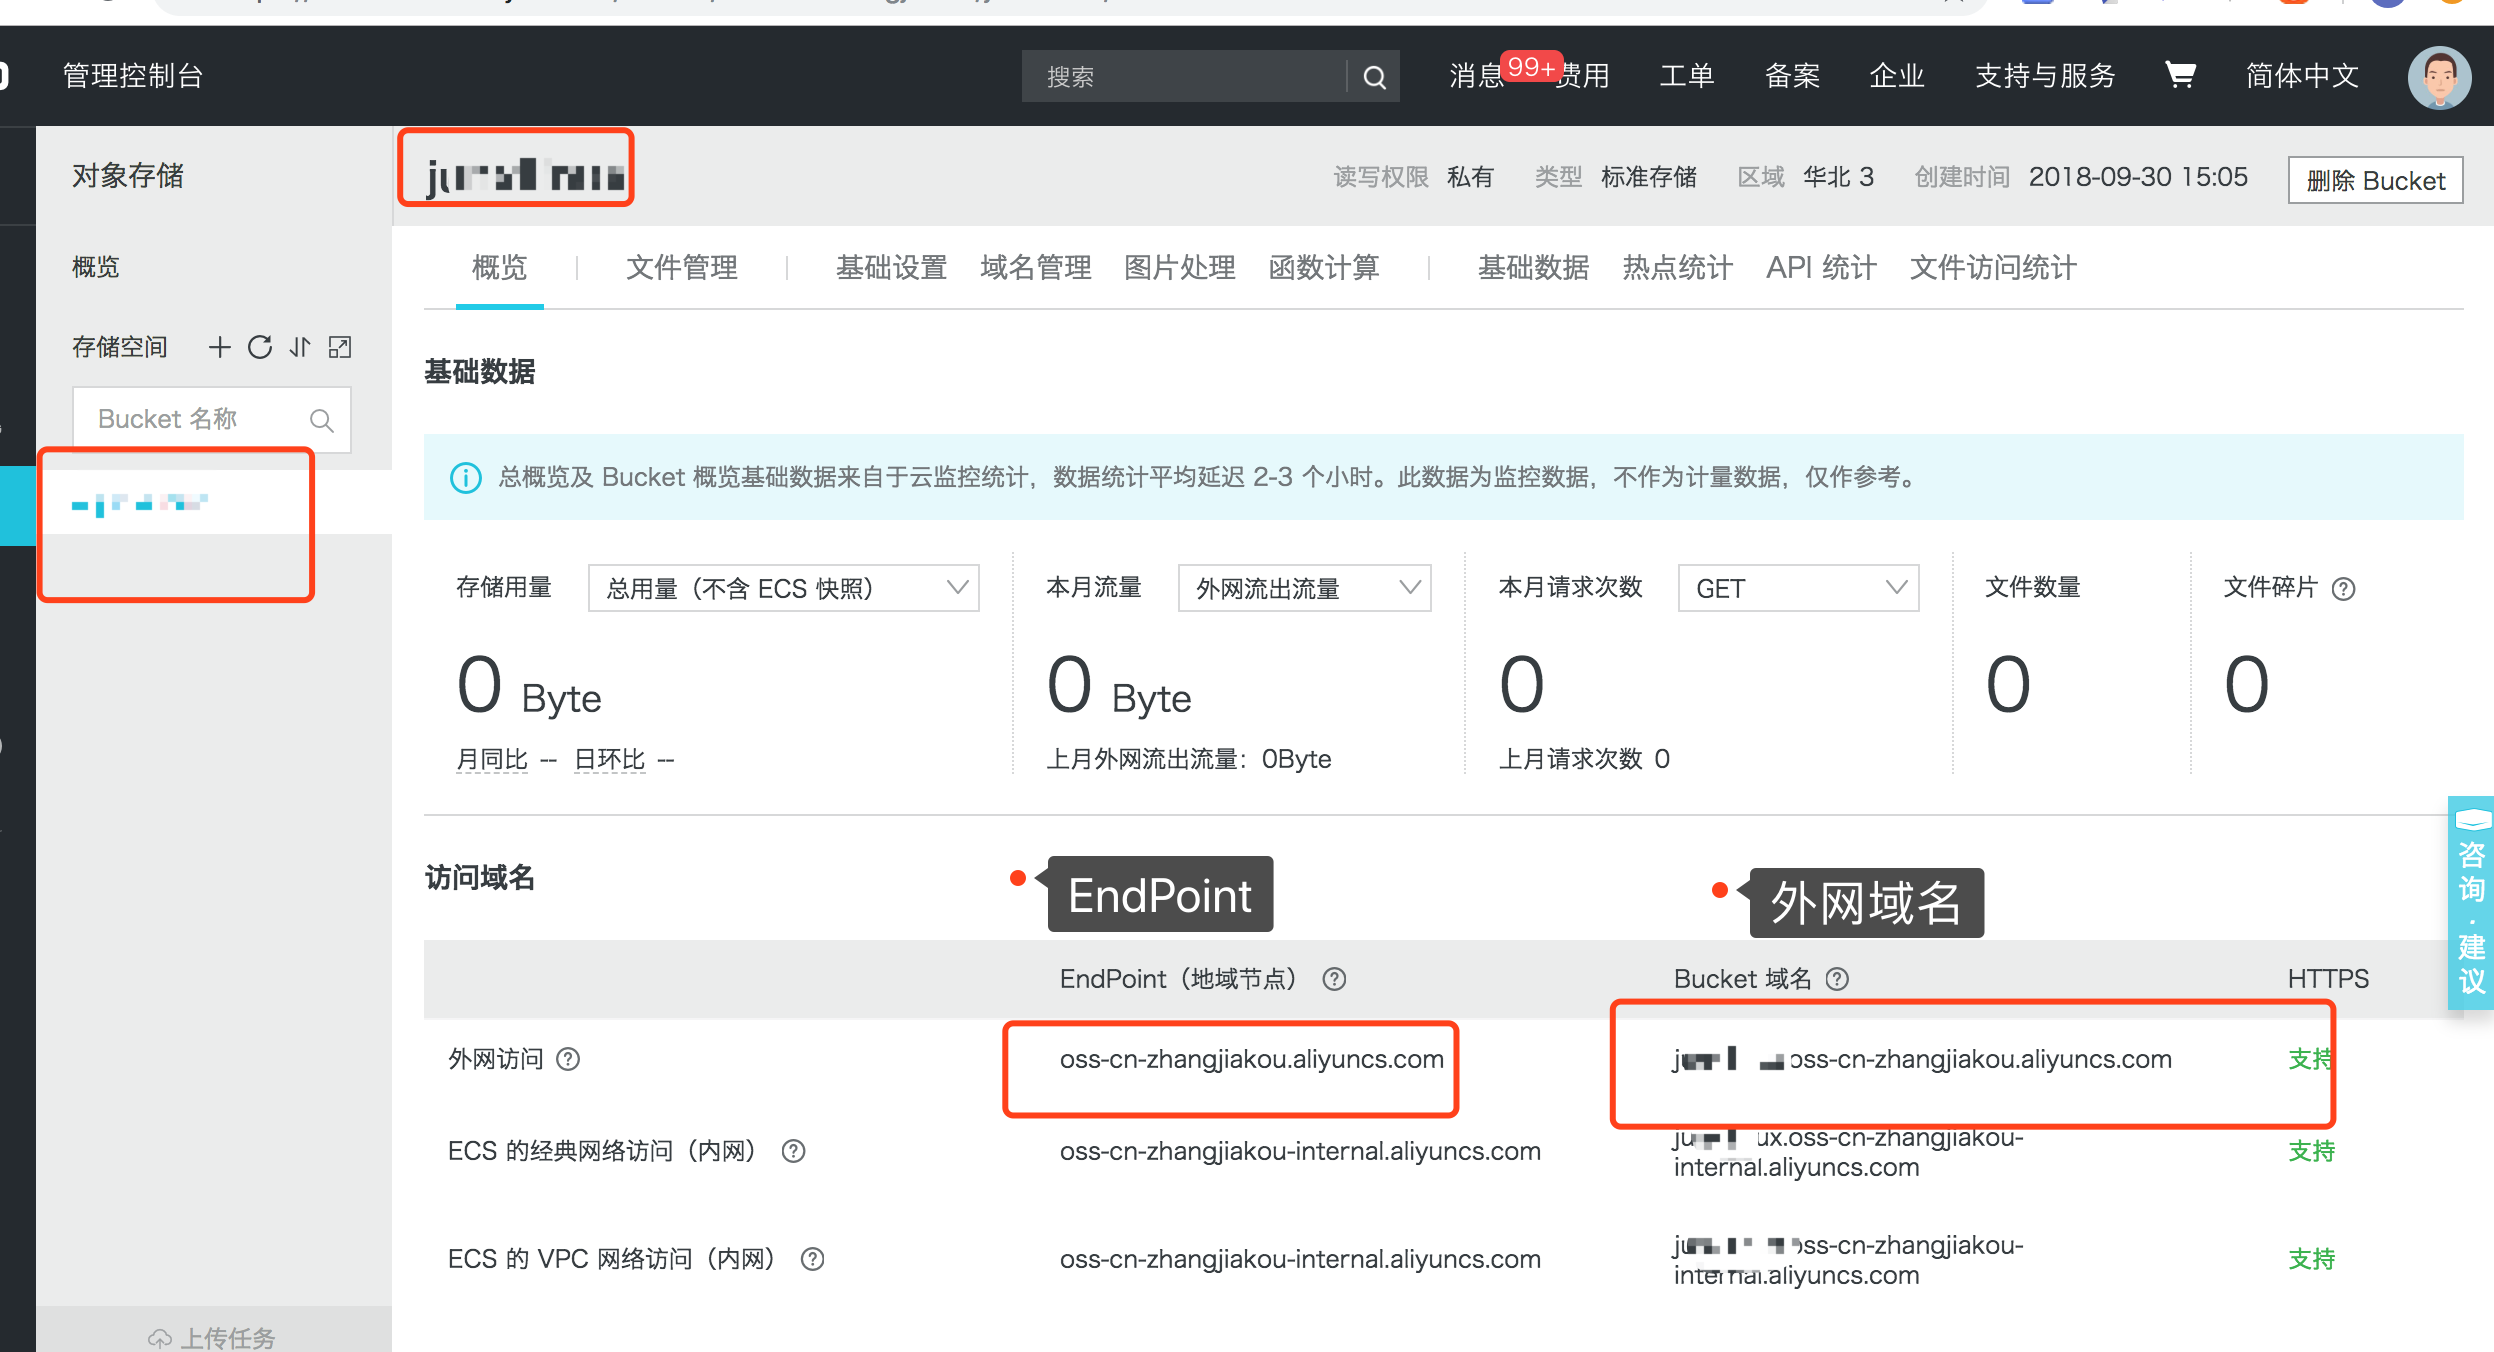The height and width of the screenshot is (1352, 2494).
Task: Go to 管理控制台 home
Action: 133,76
